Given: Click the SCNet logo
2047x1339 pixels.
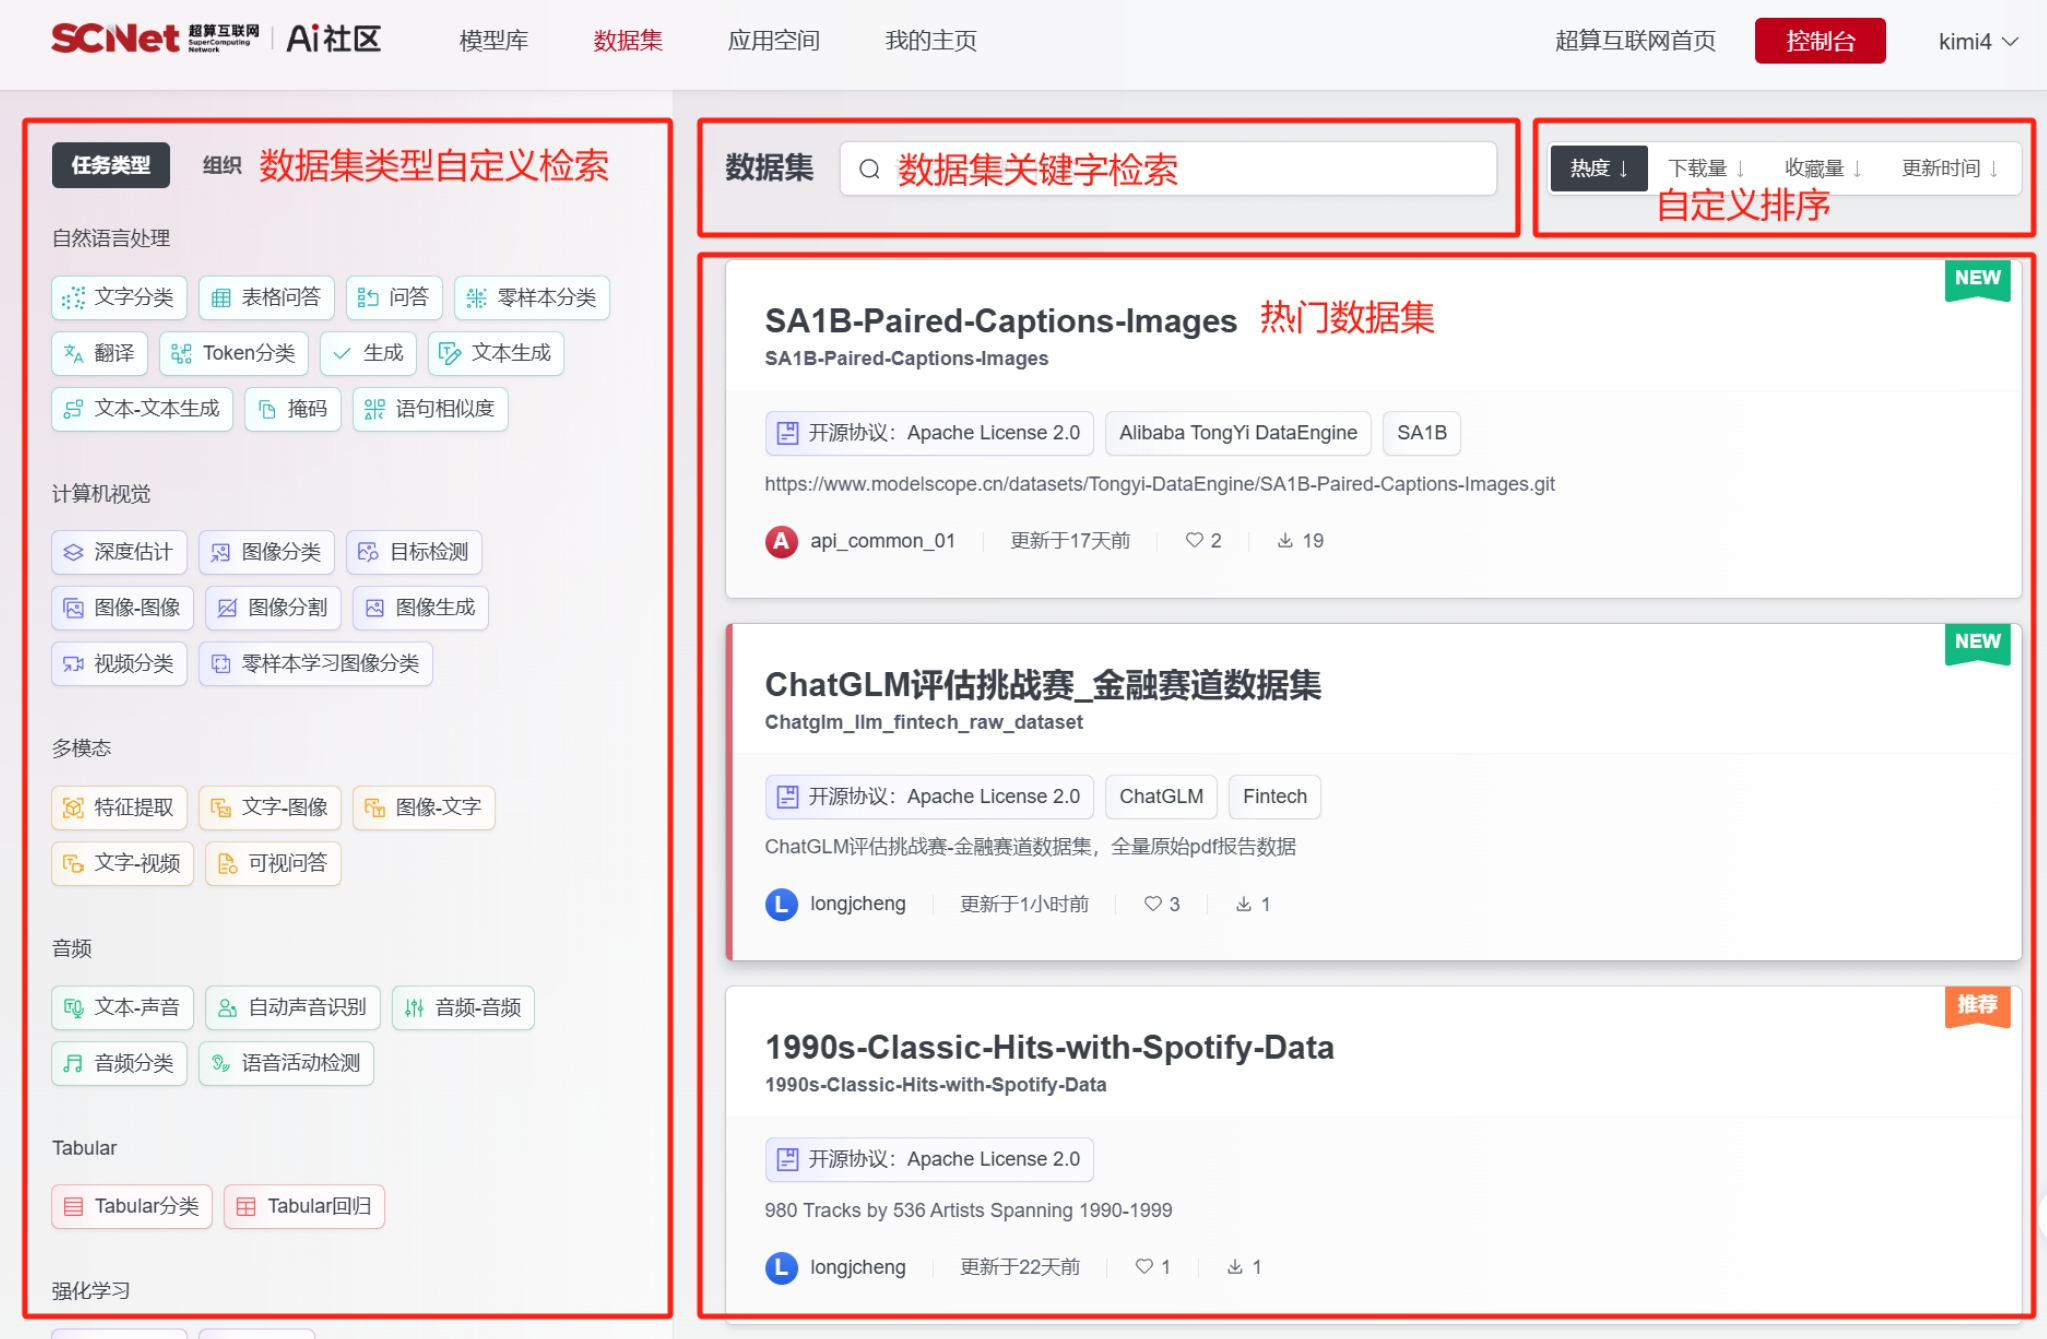Looking at the screenshot, I should coord(116,38).
